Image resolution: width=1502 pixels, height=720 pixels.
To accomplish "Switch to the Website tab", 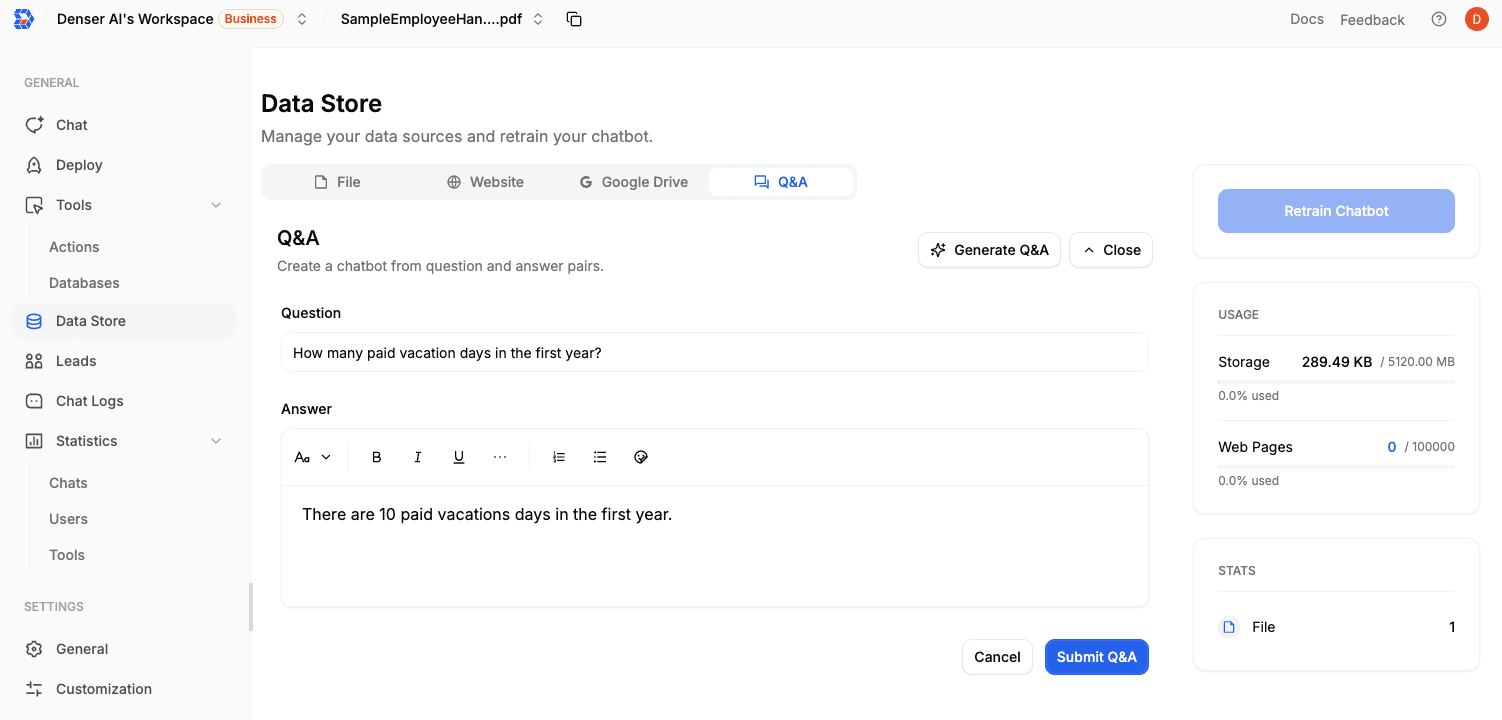I will coord(486,181).
